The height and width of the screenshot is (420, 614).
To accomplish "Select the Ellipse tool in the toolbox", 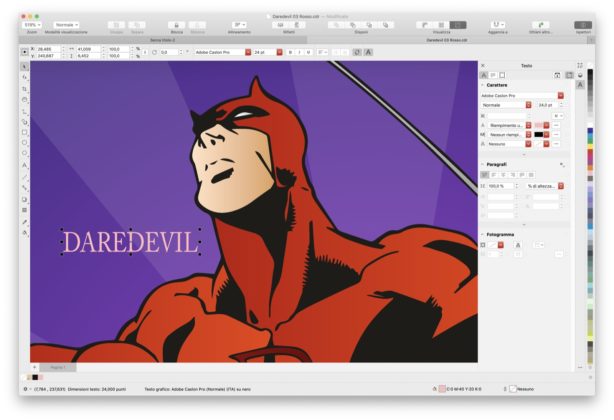I will [x=25, y=142].
